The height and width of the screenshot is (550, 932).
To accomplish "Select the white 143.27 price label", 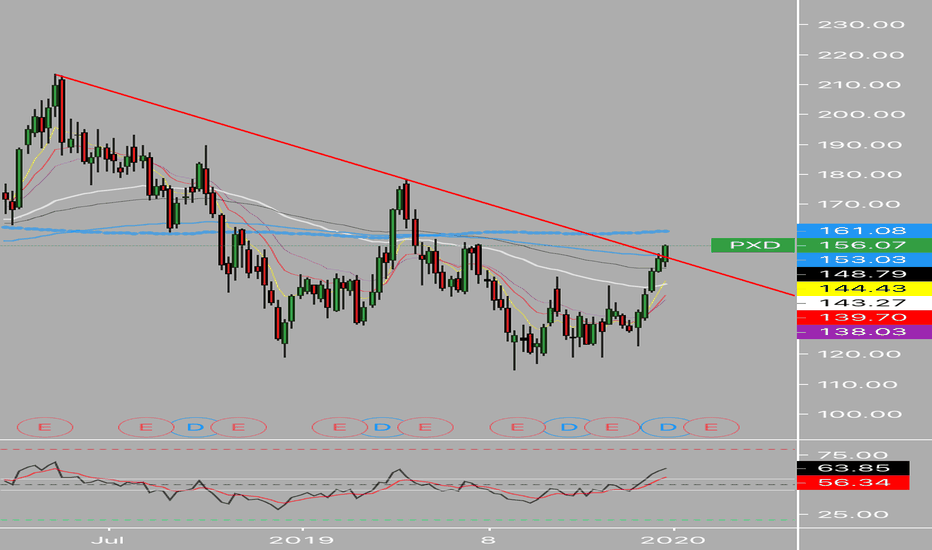I will [x=864, y=303].
